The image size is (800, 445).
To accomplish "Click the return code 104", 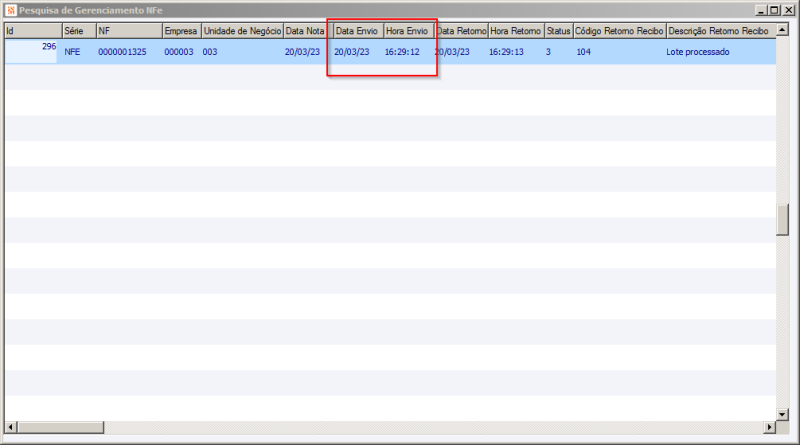I will click(x=584, y=52).
